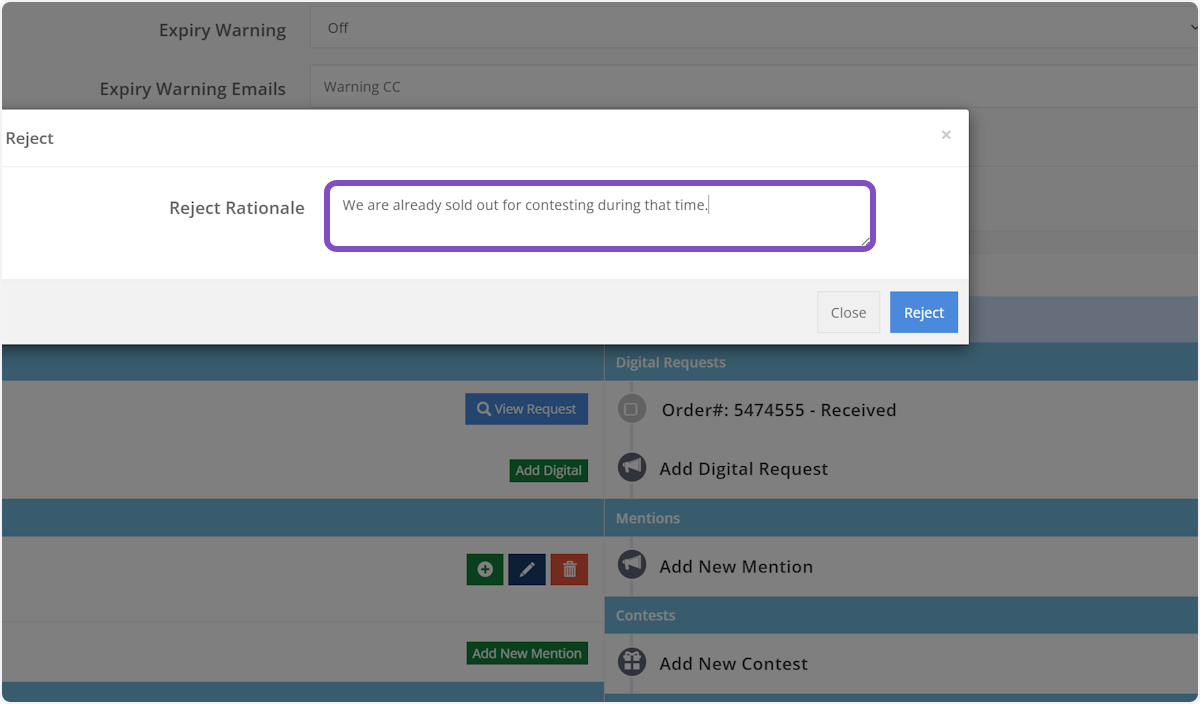The image size is (1200, 704).
Task: Select the Add Digital Request link
Action: pos(743,469)
